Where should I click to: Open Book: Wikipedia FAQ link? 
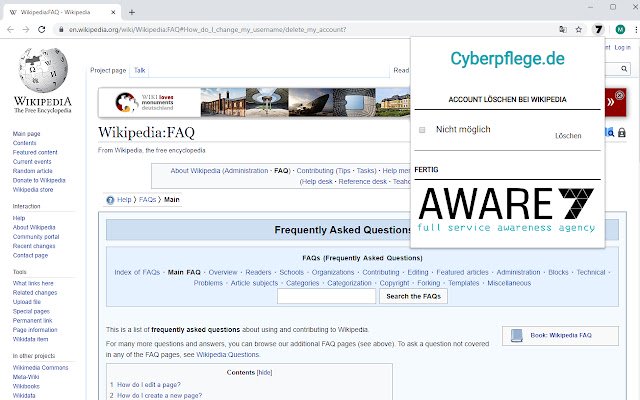[561, 336]
